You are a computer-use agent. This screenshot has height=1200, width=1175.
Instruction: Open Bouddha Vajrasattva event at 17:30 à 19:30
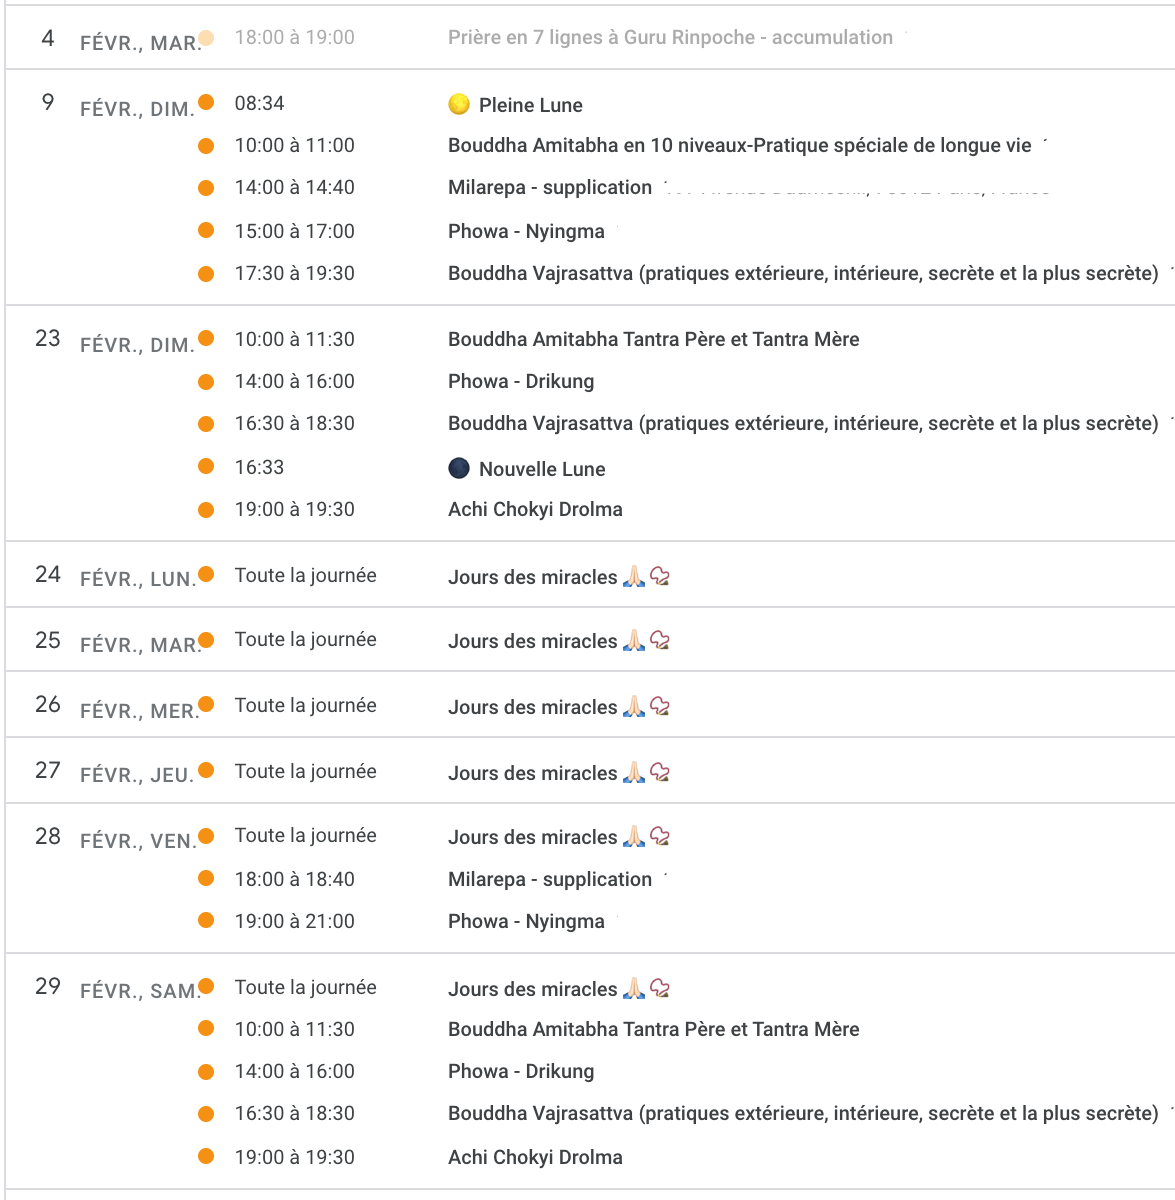[803, 274]
